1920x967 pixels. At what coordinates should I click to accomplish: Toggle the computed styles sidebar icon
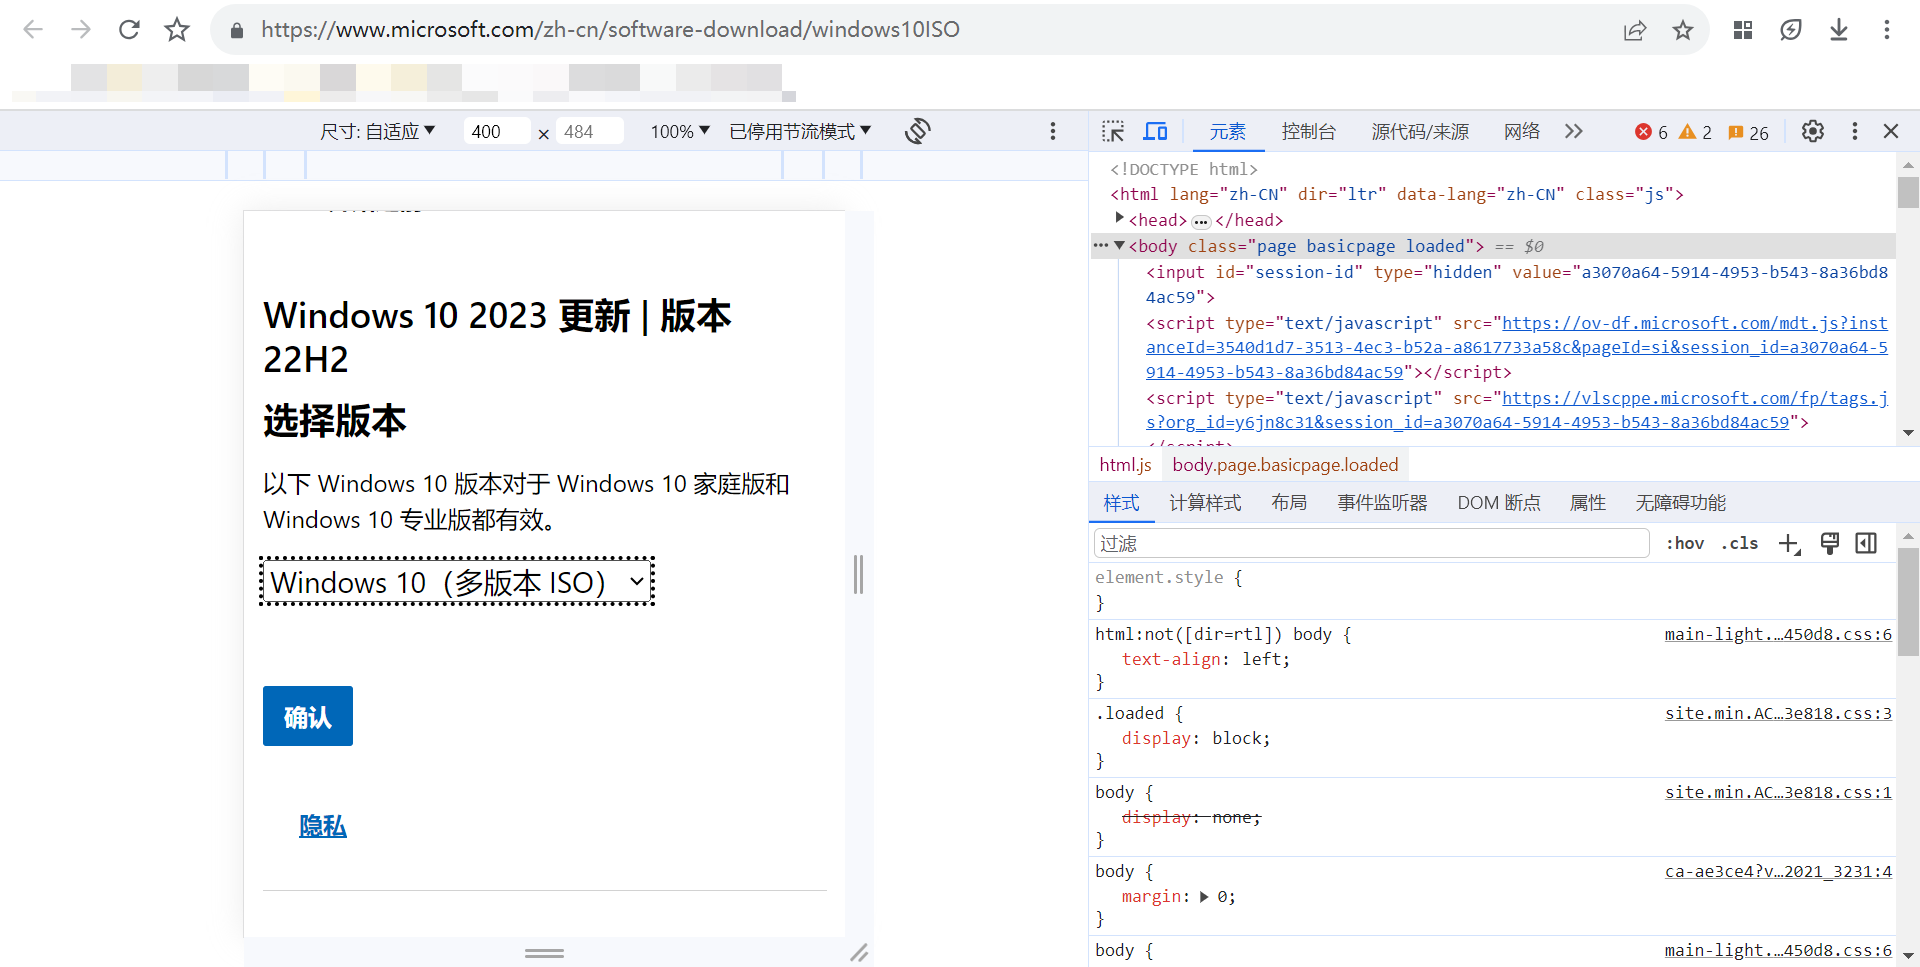click(x=1866, y=543)
